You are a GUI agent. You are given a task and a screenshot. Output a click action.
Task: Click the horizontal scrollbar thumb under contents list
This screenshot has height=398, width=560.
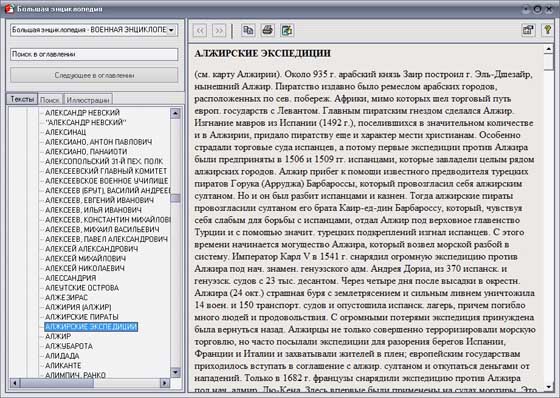57,383
